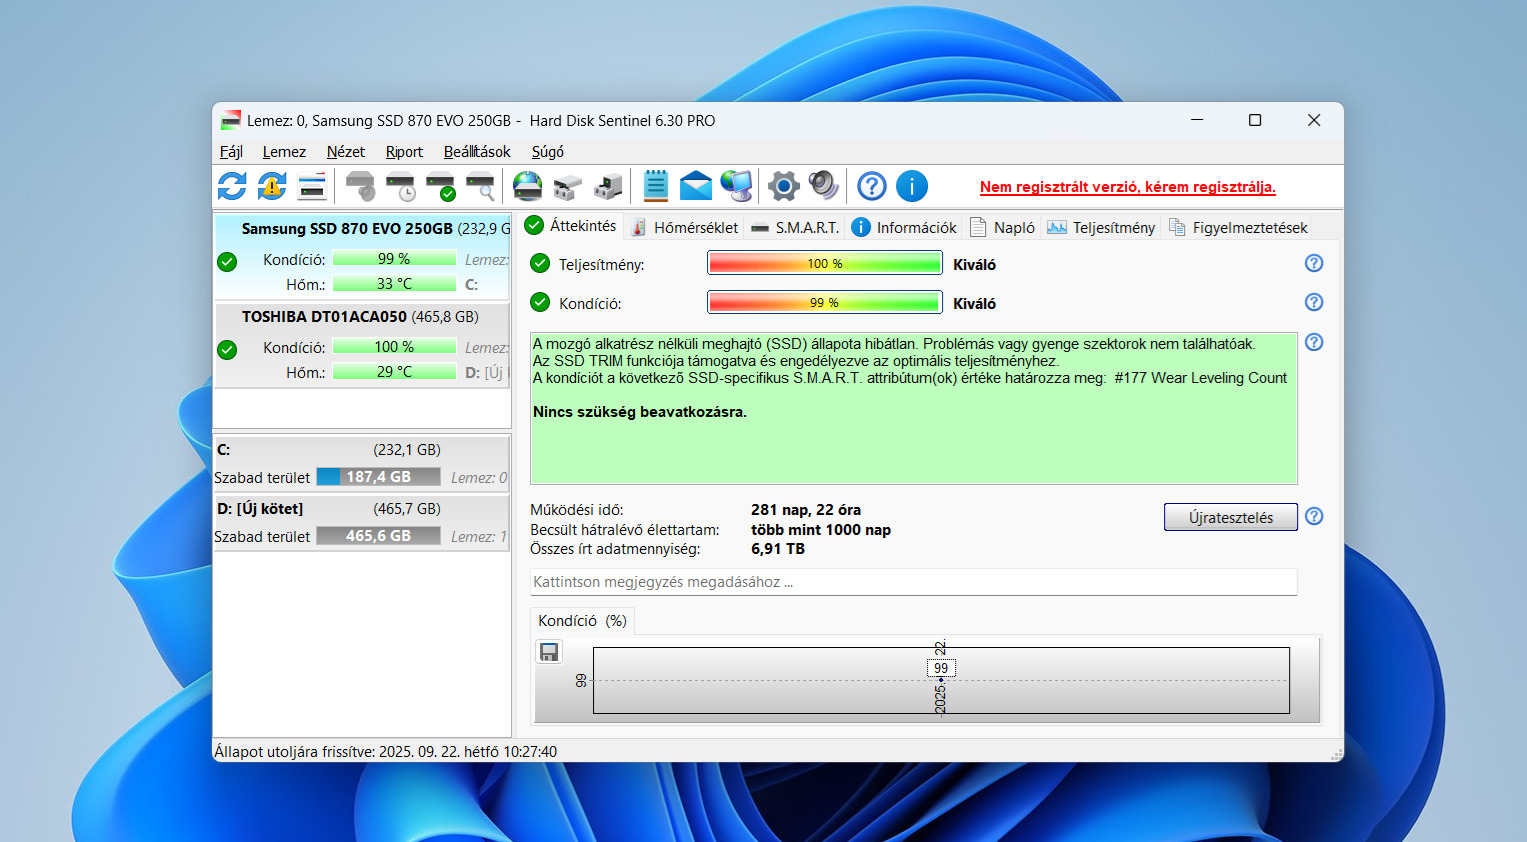Viewport: 1527px width, 842px height.
Task: Switch to the Hőmérséklet tab
Action: (x=685, y=228)
